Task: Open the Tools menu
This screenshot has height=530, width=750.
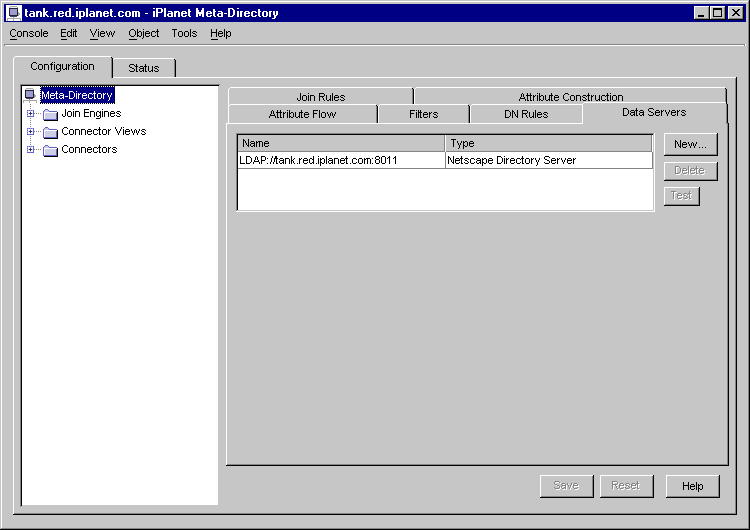Action: pyautogui.click(x=184, y=33)
